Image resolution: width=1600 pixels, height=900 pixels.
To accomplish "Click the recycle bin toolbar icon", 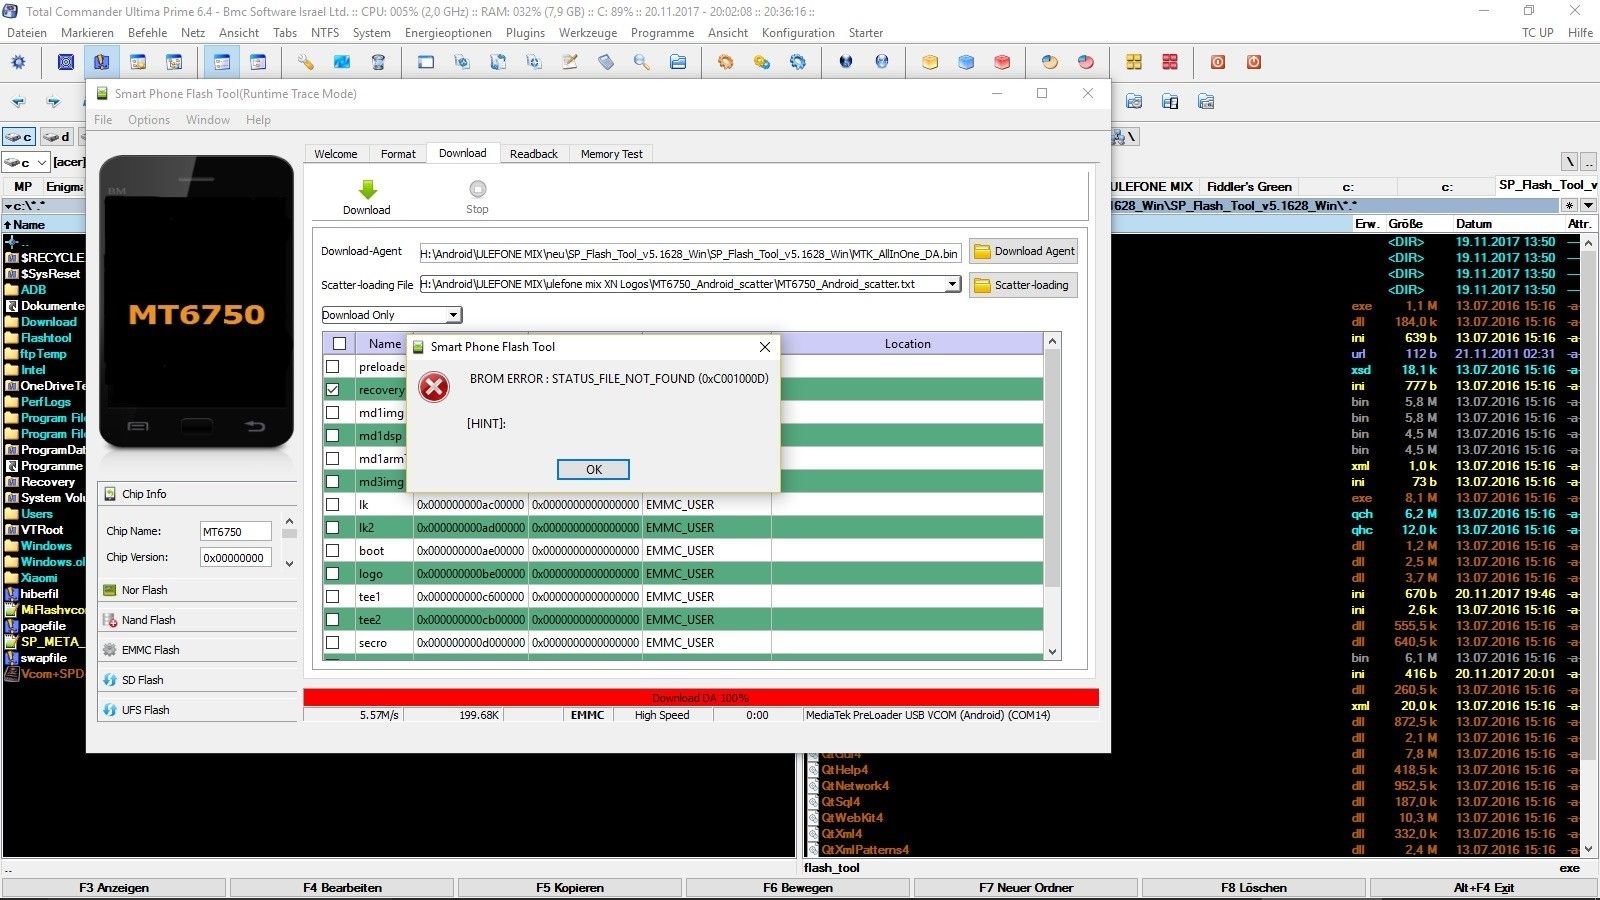I will (378, 62).
